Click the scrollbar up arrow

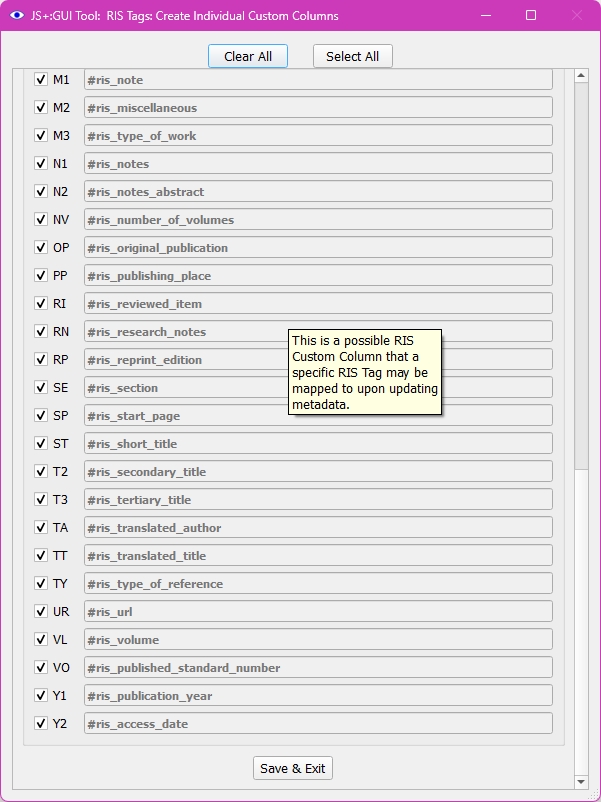pos(581,76)
